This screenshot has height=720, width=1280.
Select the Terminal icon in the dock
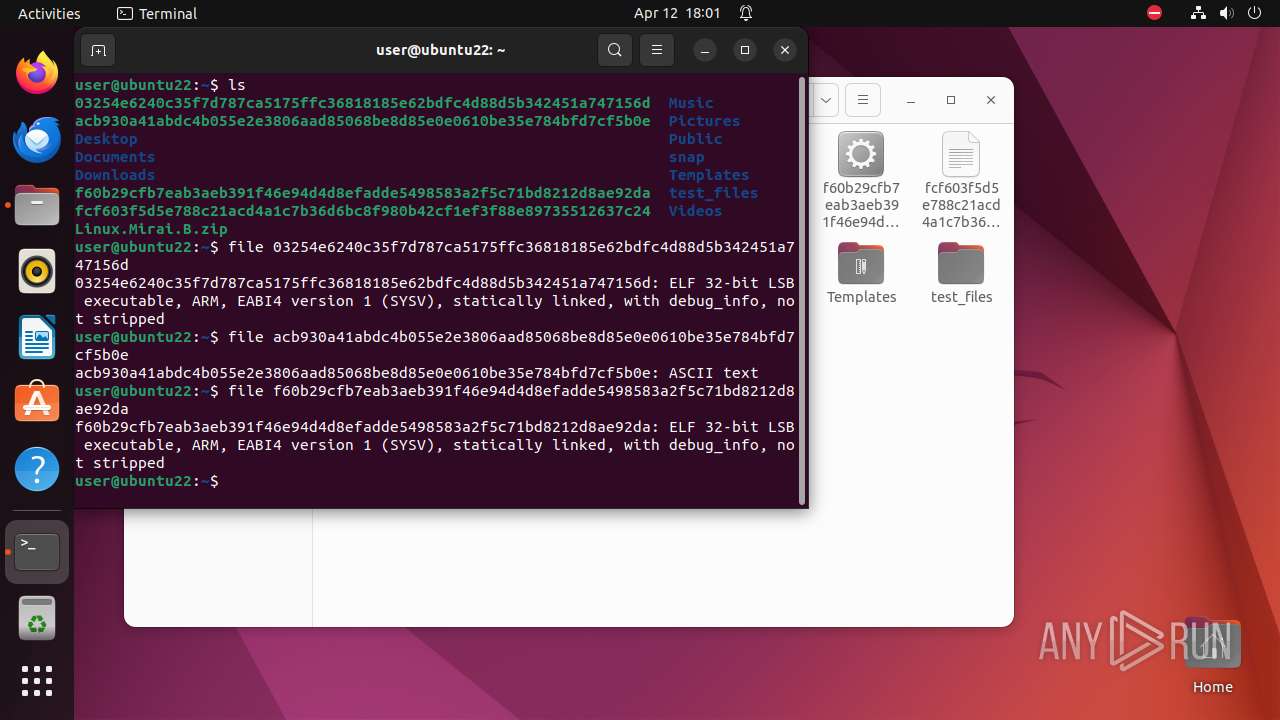[37, 551]
